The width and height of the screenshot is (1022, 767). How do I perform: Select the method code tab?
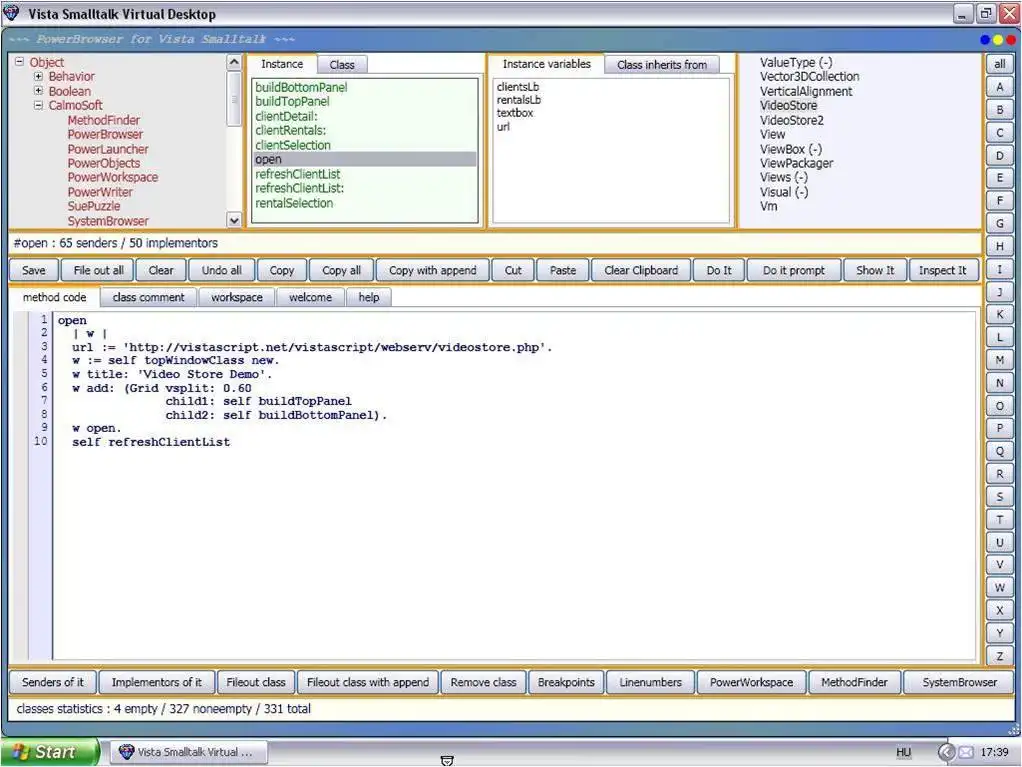tap(55, 297)
